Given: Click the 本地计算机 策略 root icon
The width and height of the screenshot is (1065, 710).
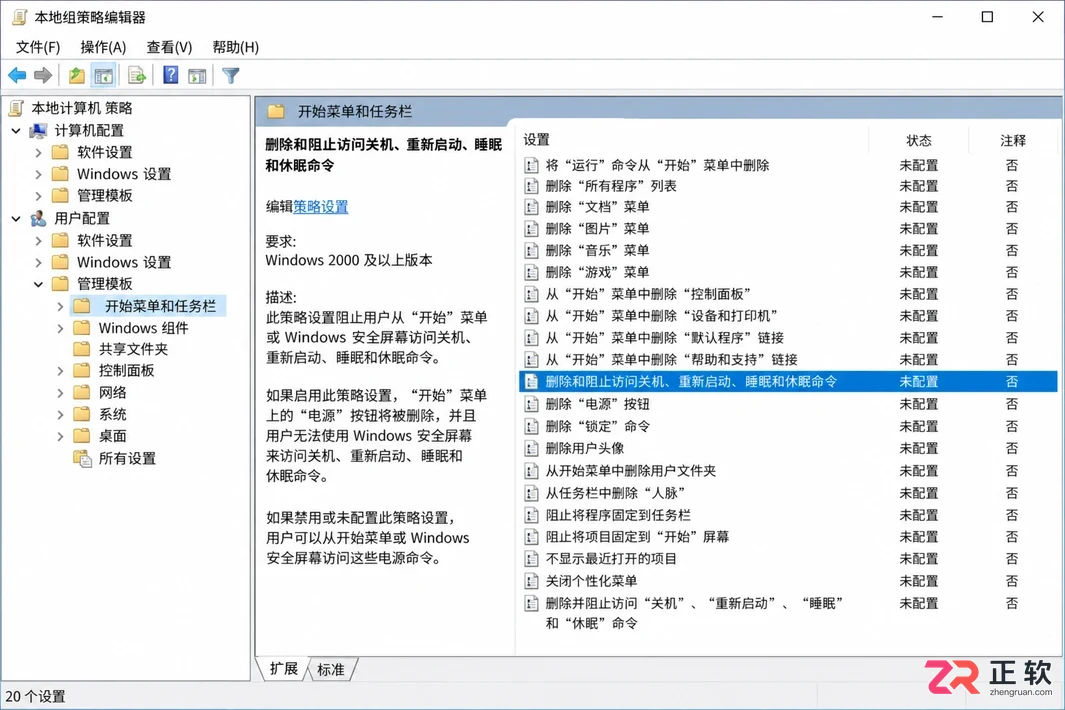Looking at the screenshot, I should coord(16,108).
